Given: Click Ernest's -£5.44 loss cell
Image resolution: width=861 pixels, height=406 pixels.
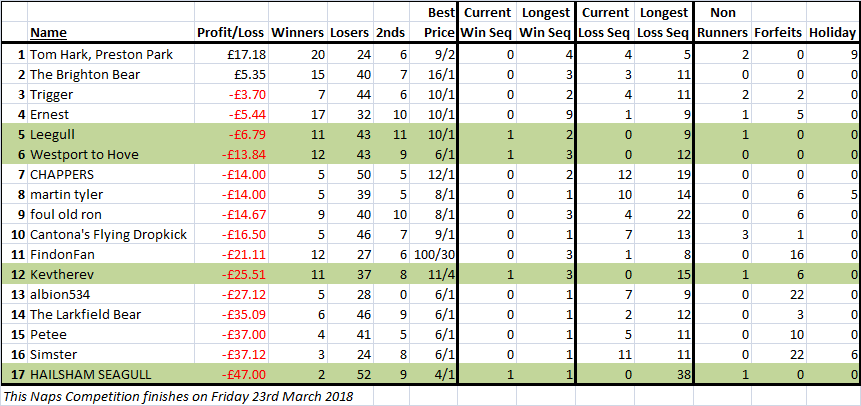Looking at the screenshot, I should (x=232, y=114).
